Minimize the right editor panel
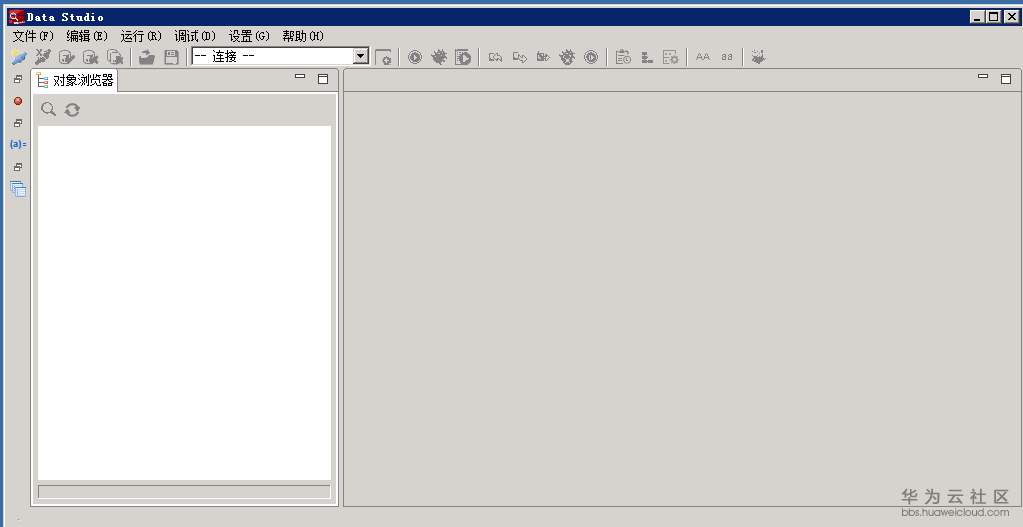The width and height of the screenshot is (1023, 527). click(x=983, y=77)
